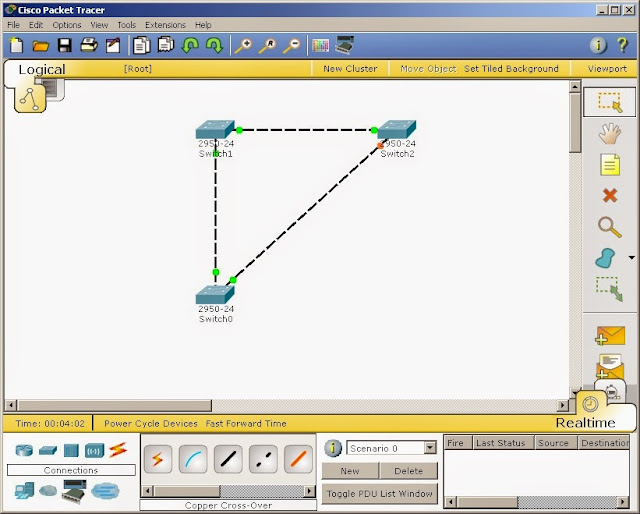The height and width of the screenshot is (514, 640).
Task: Click the New Cluster button
Action: coord(350,69)
